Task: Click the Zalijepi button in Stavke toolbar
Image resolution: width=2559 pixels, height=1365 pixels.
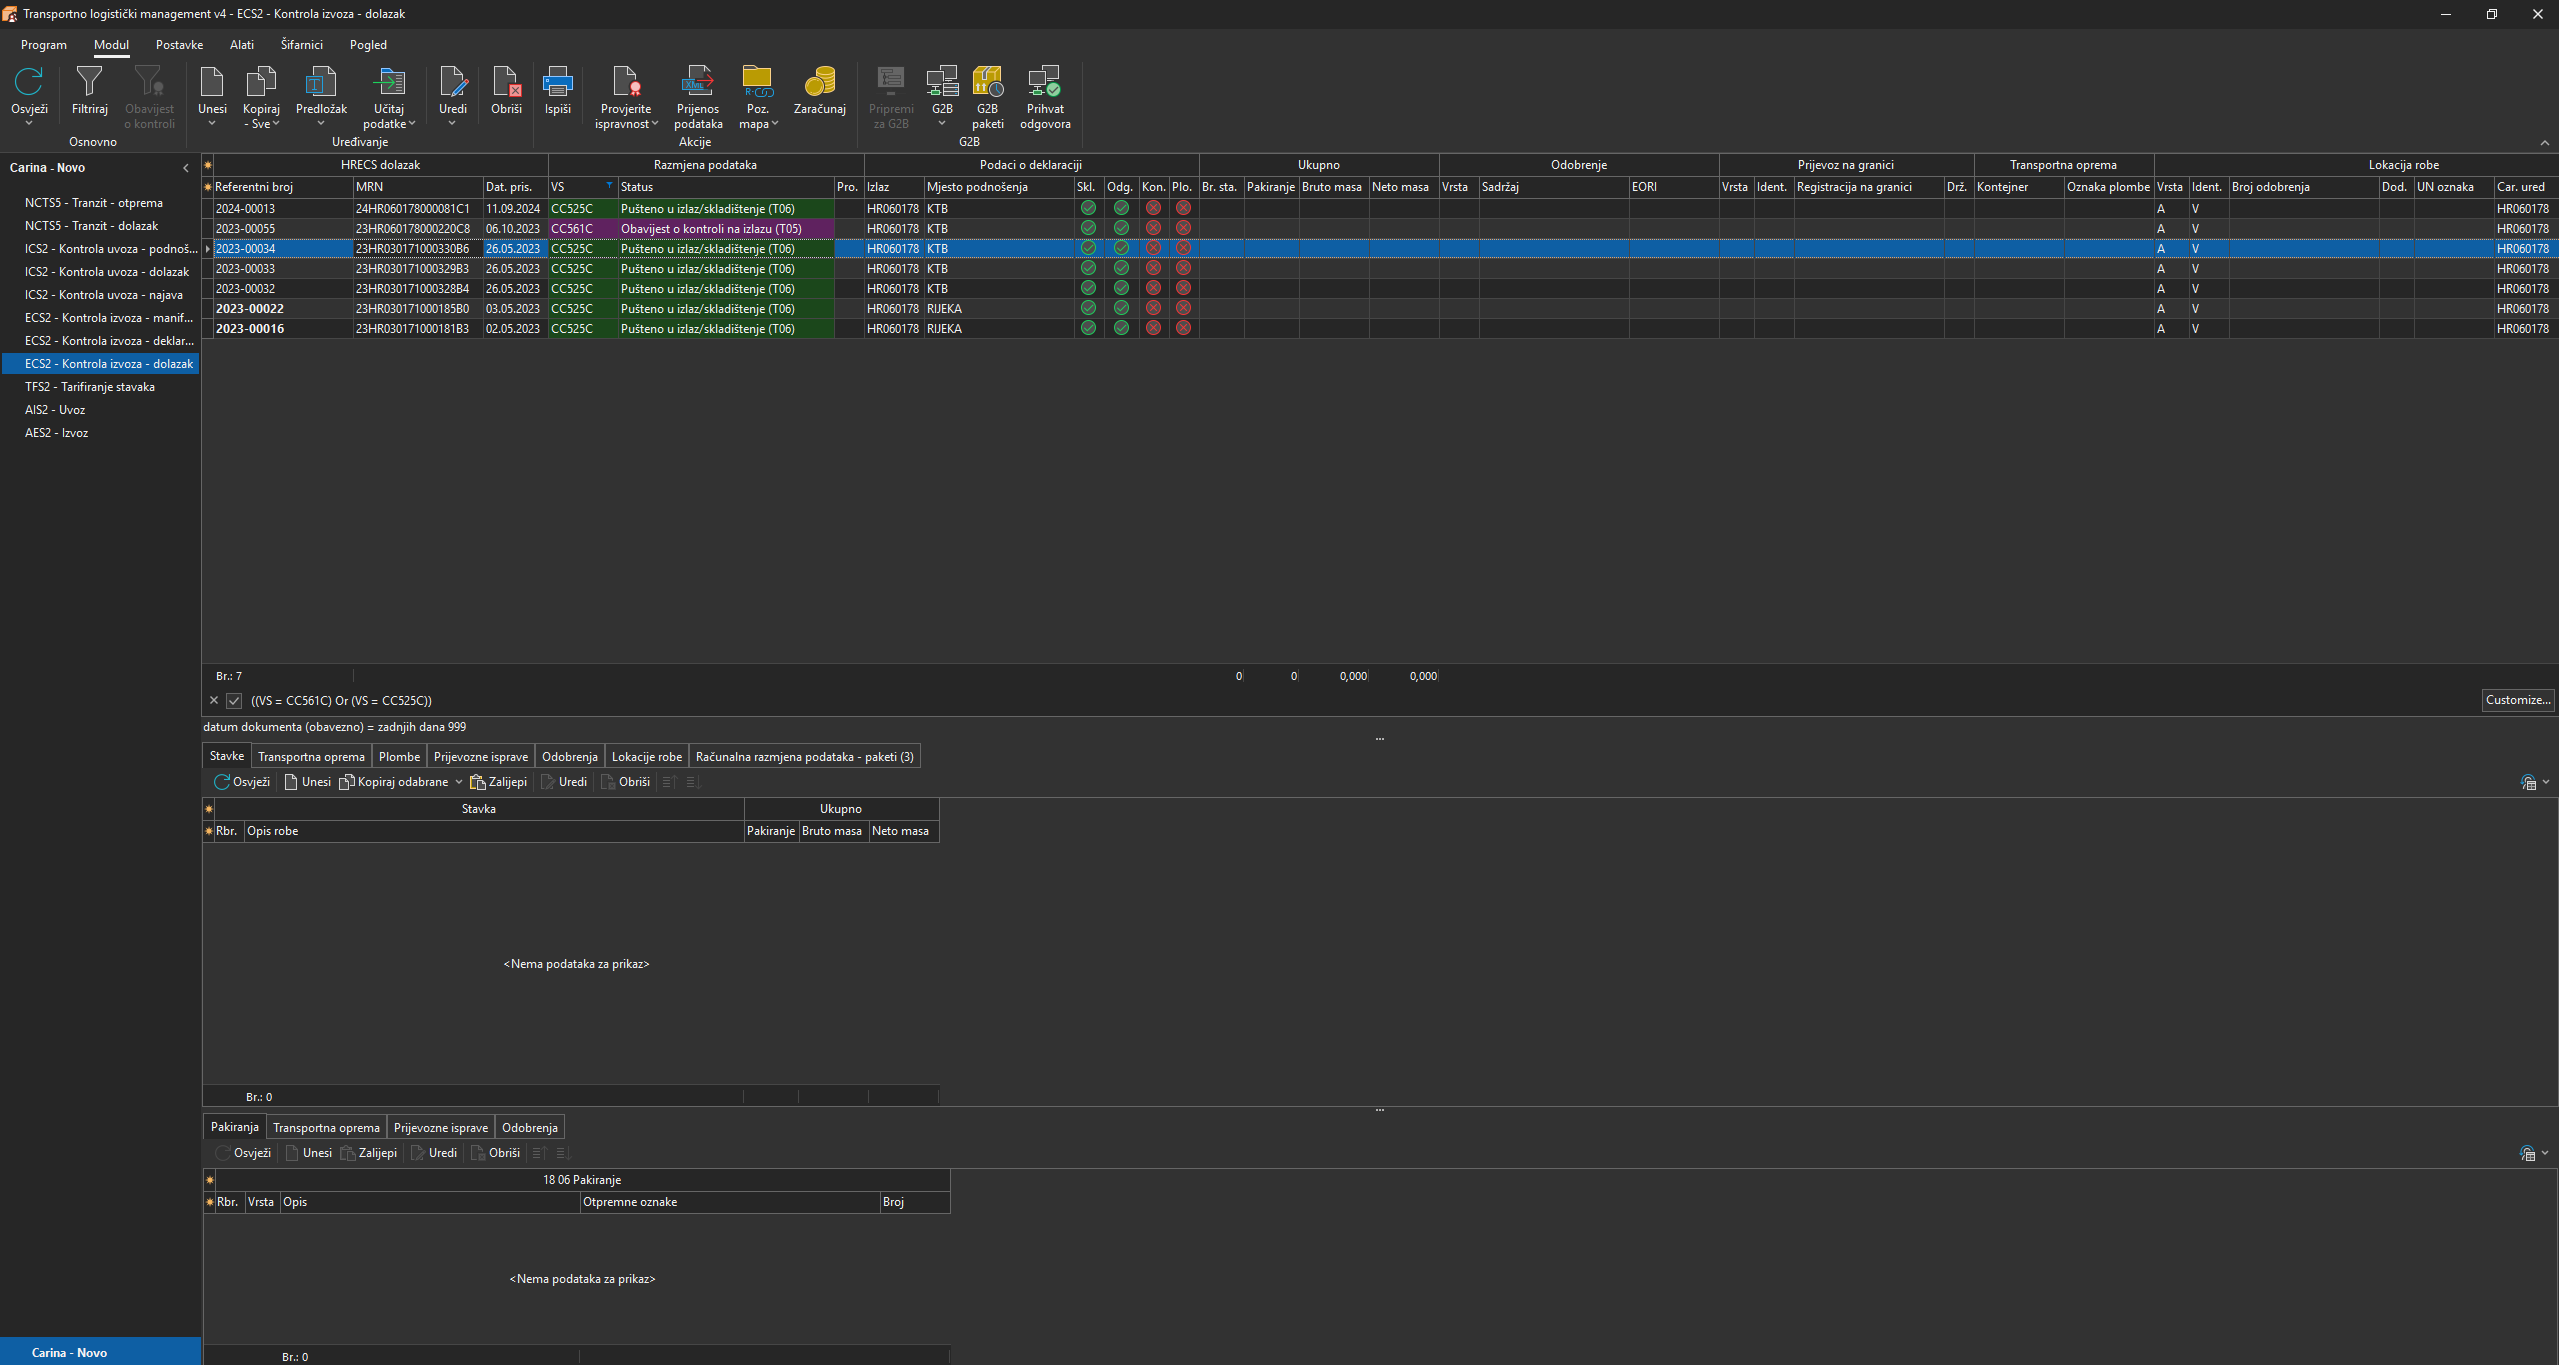Action: click(498, 782)
